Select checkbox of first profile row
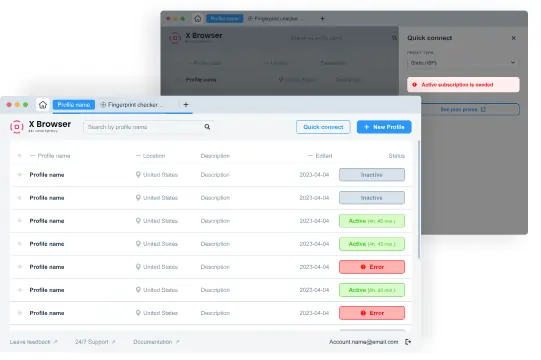 (20, 175)
